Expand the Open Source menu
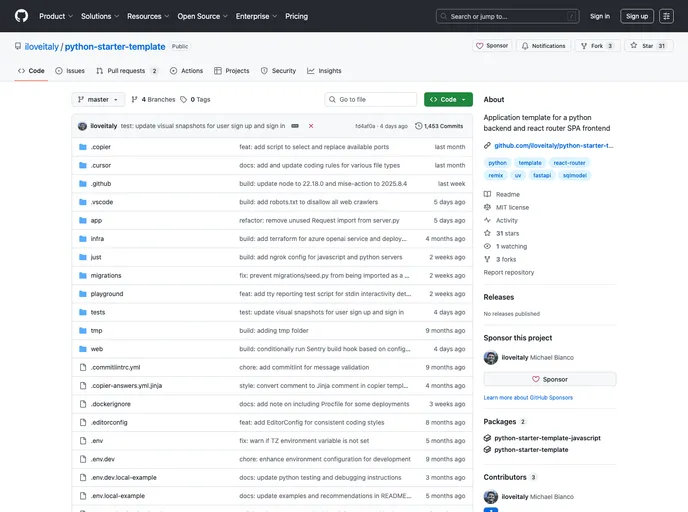The width and height of the screenshot is (688, 512). pyautogui.click(x=202, y=16)
